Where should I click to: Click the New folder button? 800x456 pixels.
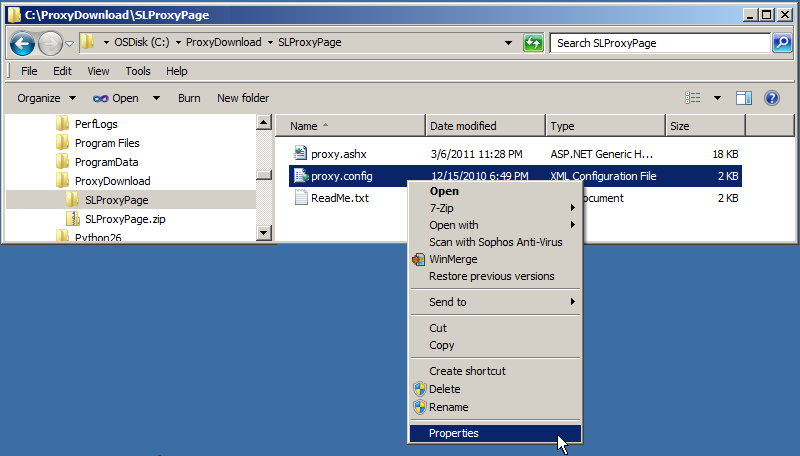click(243, 98)
